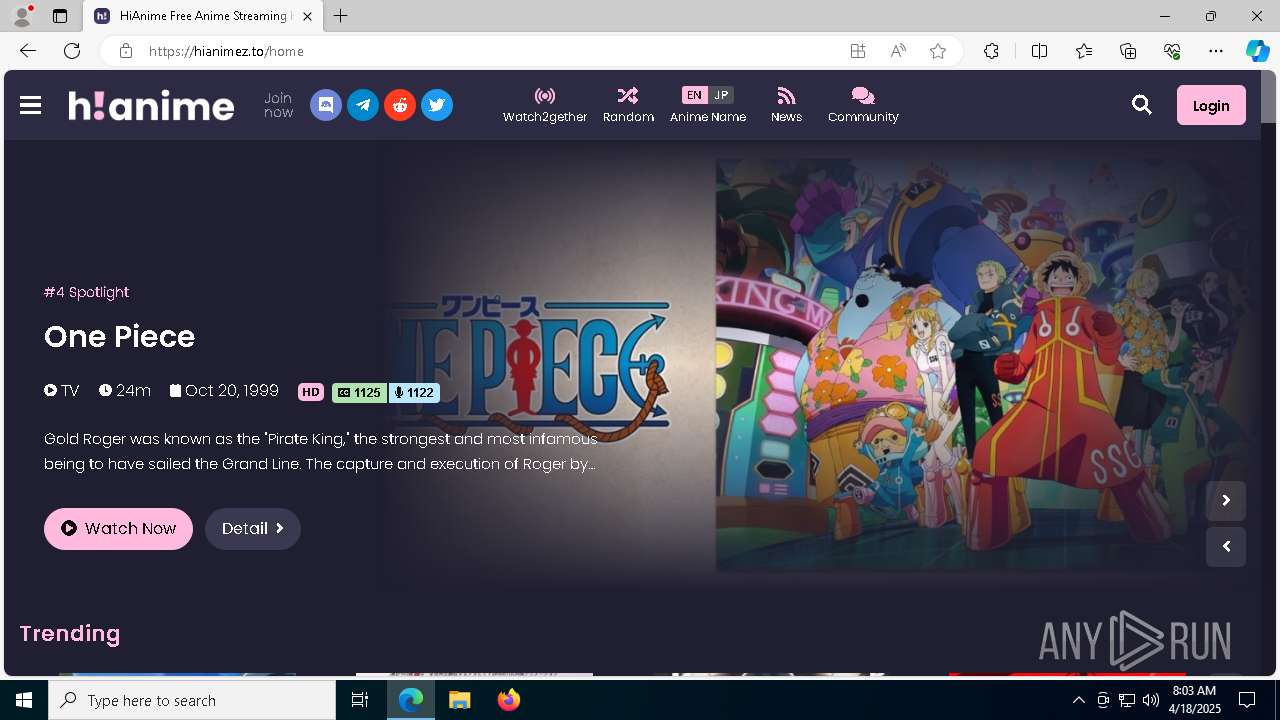Open the Copilot sidebar
Viewport: 1280px width, 720px height.
[x=1258, y=51]
